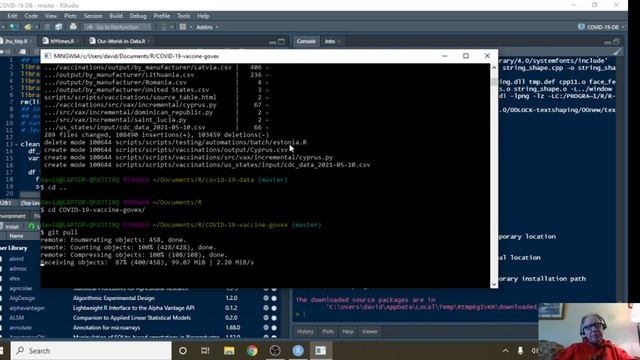Click the web icon for alphavantager package
Image resolution: width=640 pixels, height=360 pixels.
tap(266, 308)
